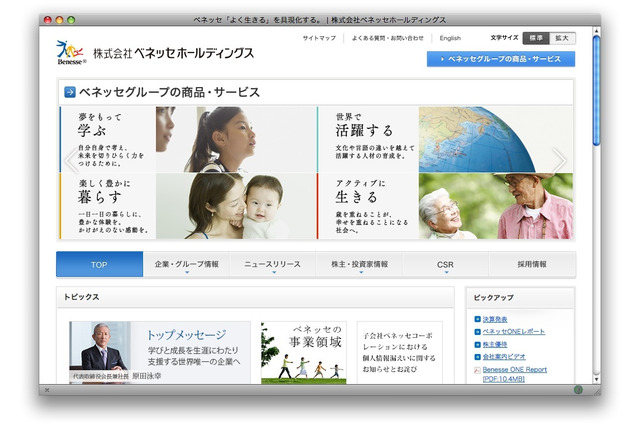Open the ベネッセONEレポート link
The image size is (640, 426).
[x=513, y=332]
